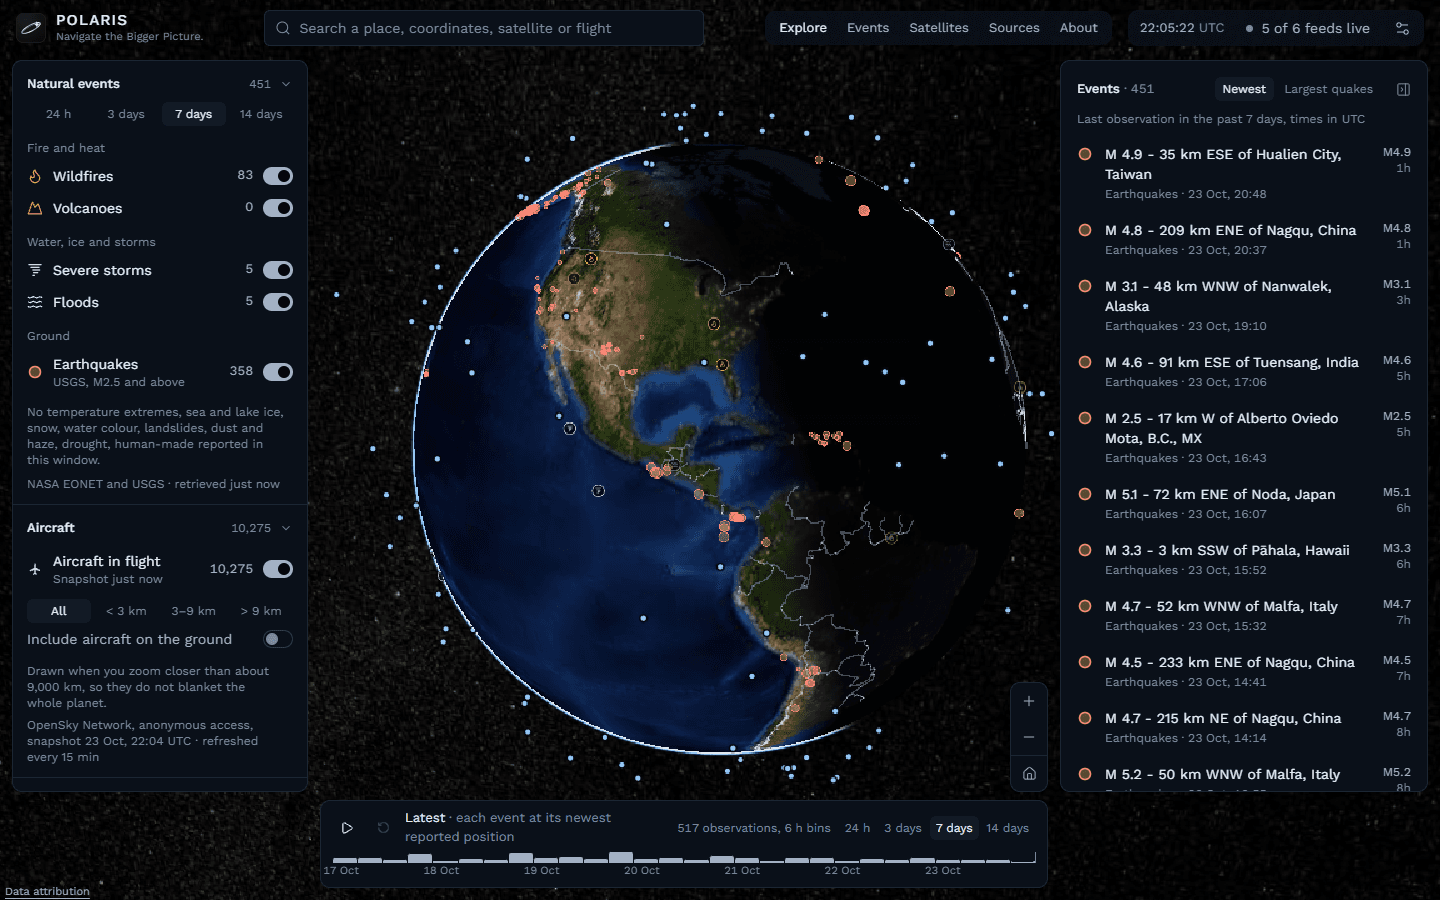Zoom in on the globe
This screenshot has width=1440, height=900.
(1029, 701)
